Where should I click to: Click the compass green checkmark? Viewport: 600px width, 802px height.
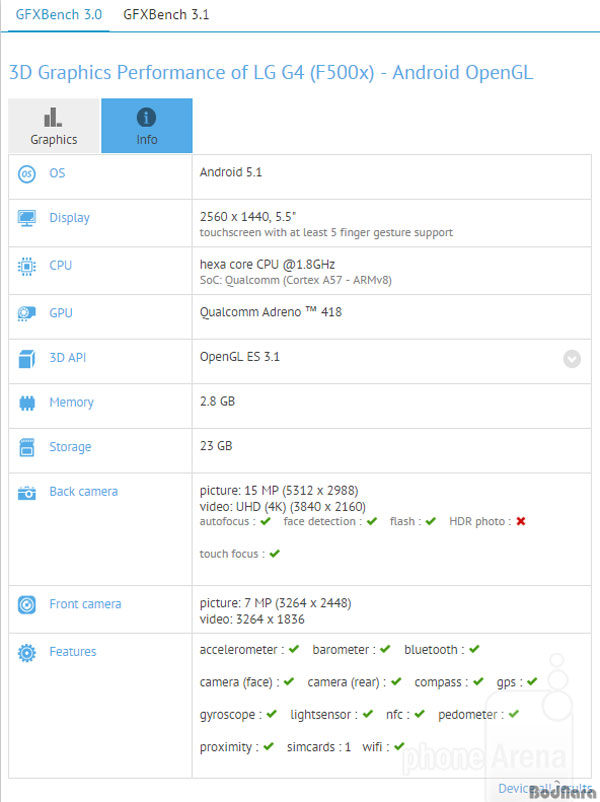[478, 681]
